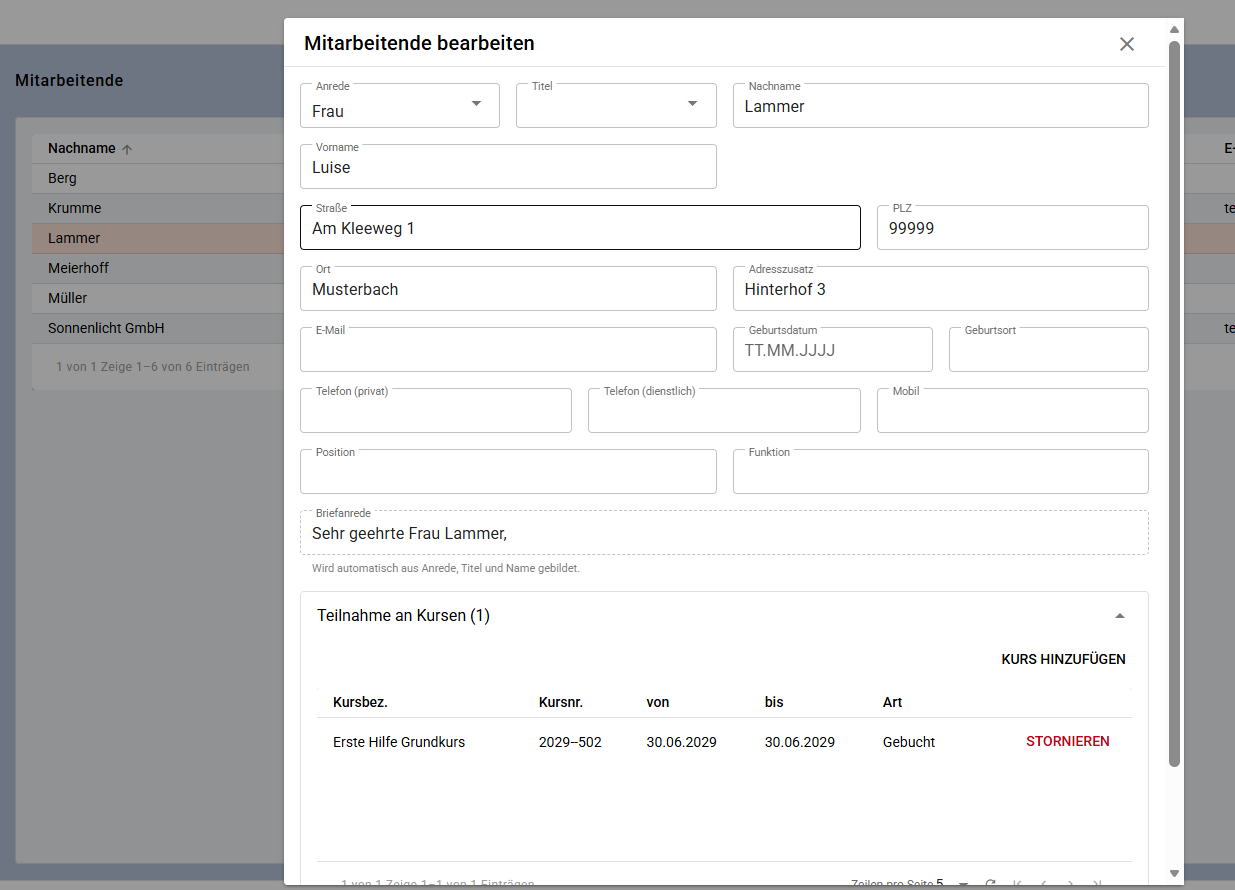This screenshot has width=1235, height=890.
Task: Close the Mitarbeitende bearbeiten dialog
Action: (1127, 44)
